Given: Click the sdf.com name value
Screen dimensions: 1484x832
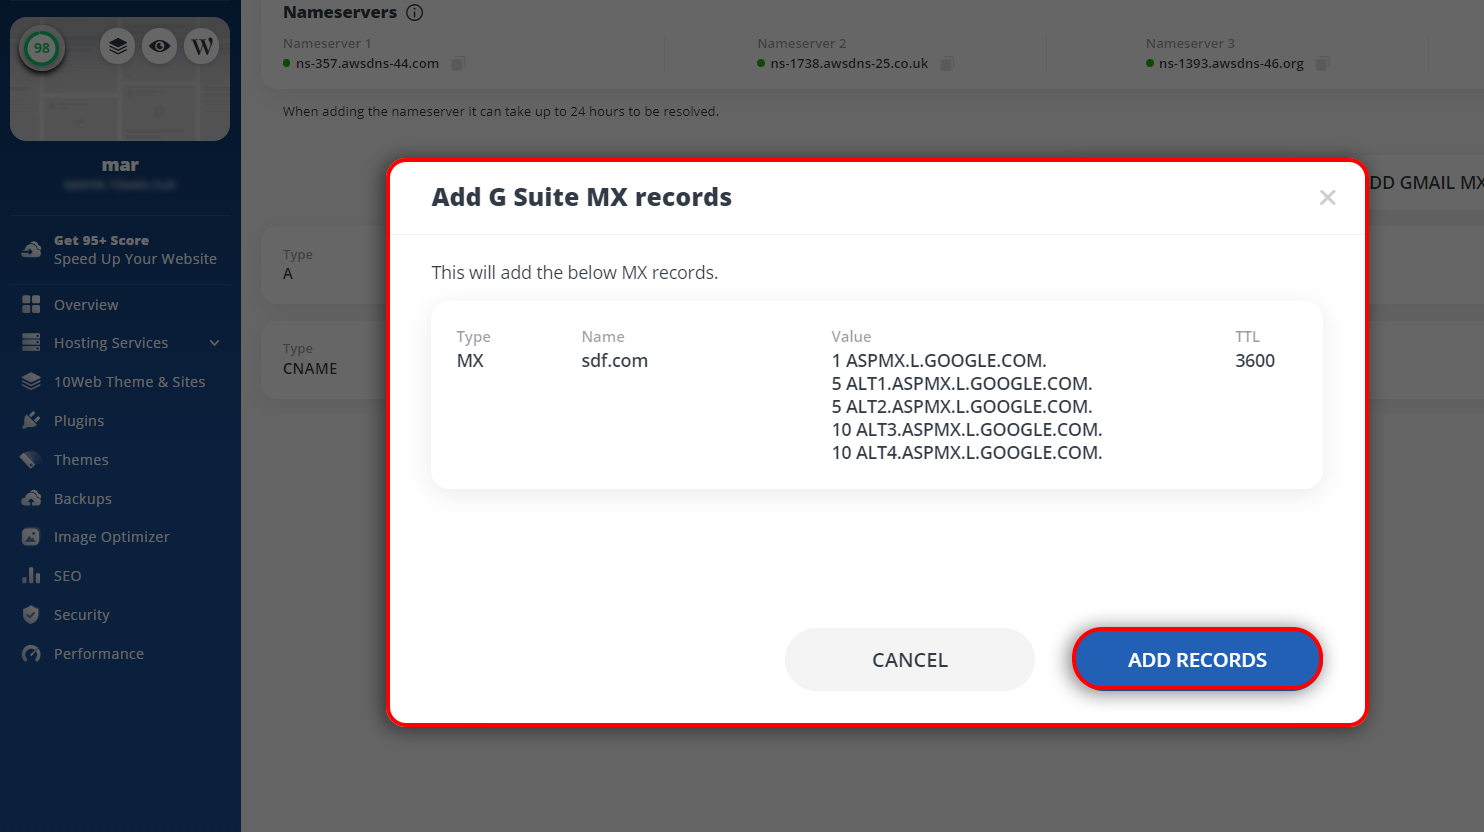Looking at the screenshot, I should [x=615, y=361].
